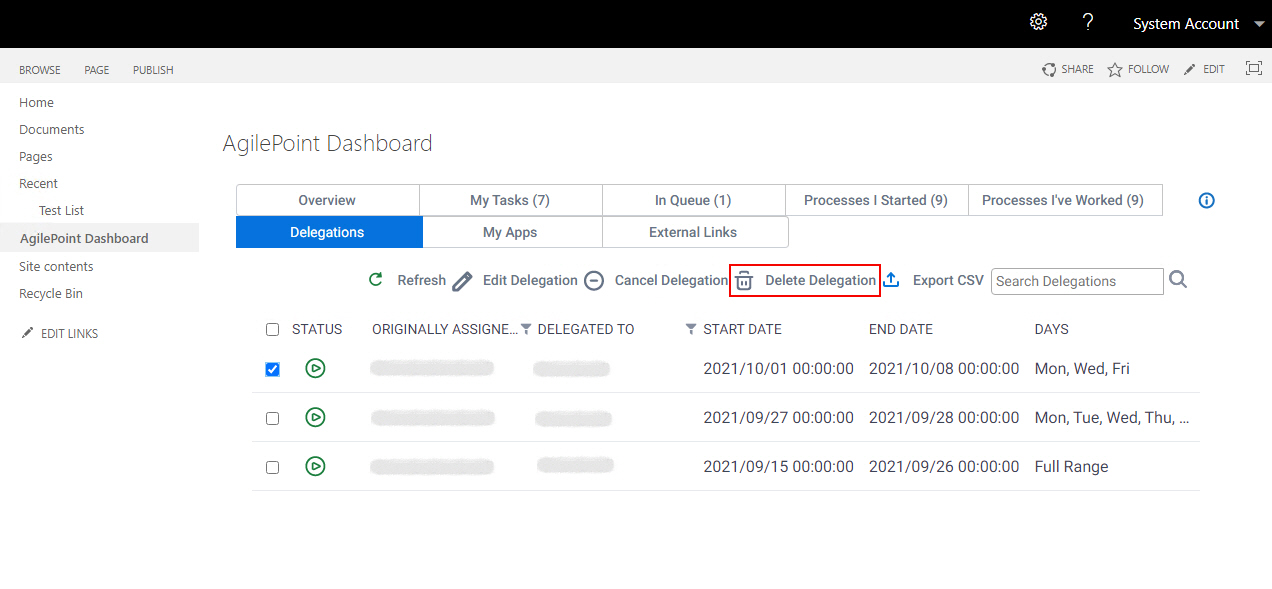
Task: Check the 2021/09/27 delegation row checkbox
Action: 272,418
